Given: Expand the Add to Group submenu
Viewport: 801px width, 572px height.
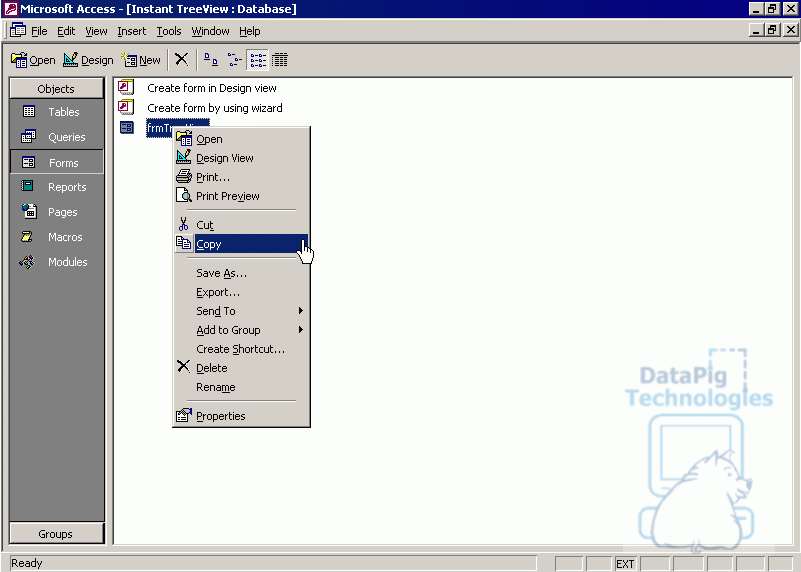Looking at the screenshot, I should pos(242,329).
